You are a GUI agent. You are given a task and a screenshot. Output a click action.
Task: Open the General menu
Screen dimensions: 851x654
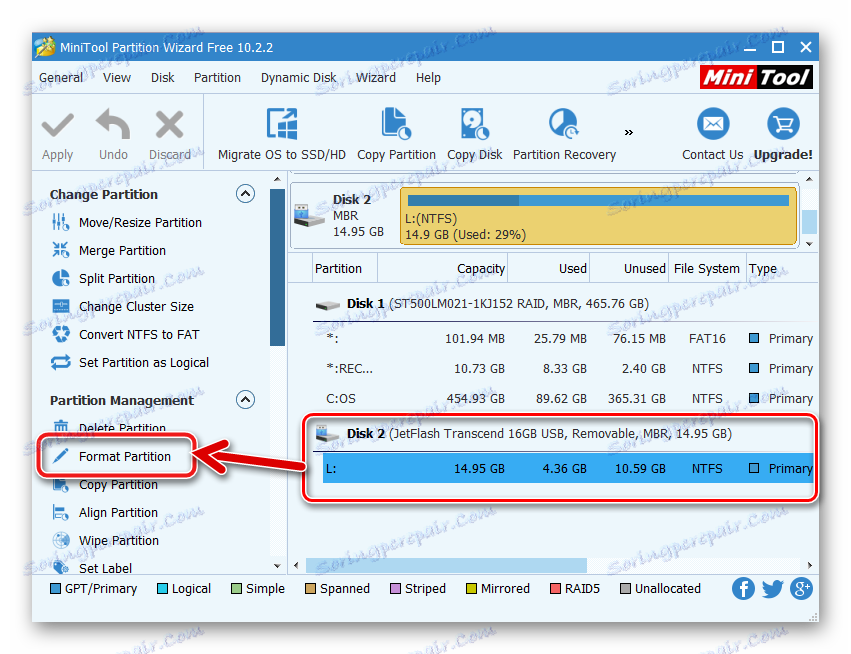click(x=61, y=78)
